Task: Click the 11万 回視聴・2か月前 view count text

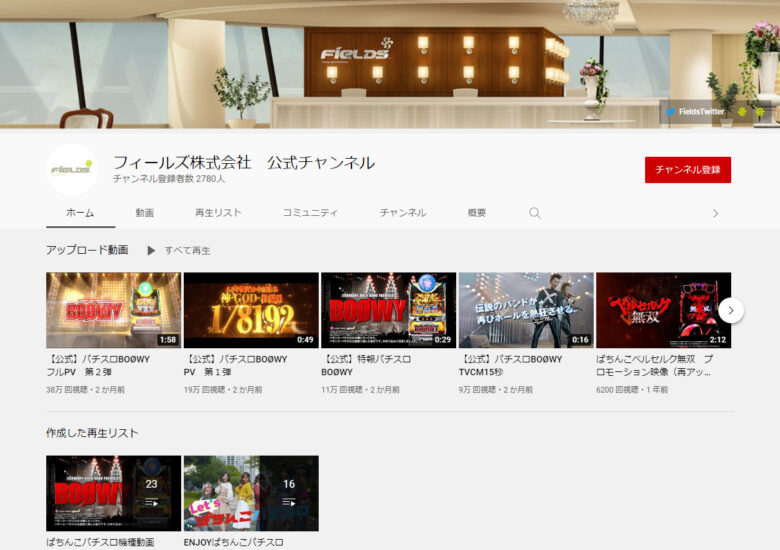Action: click(360, 390)
